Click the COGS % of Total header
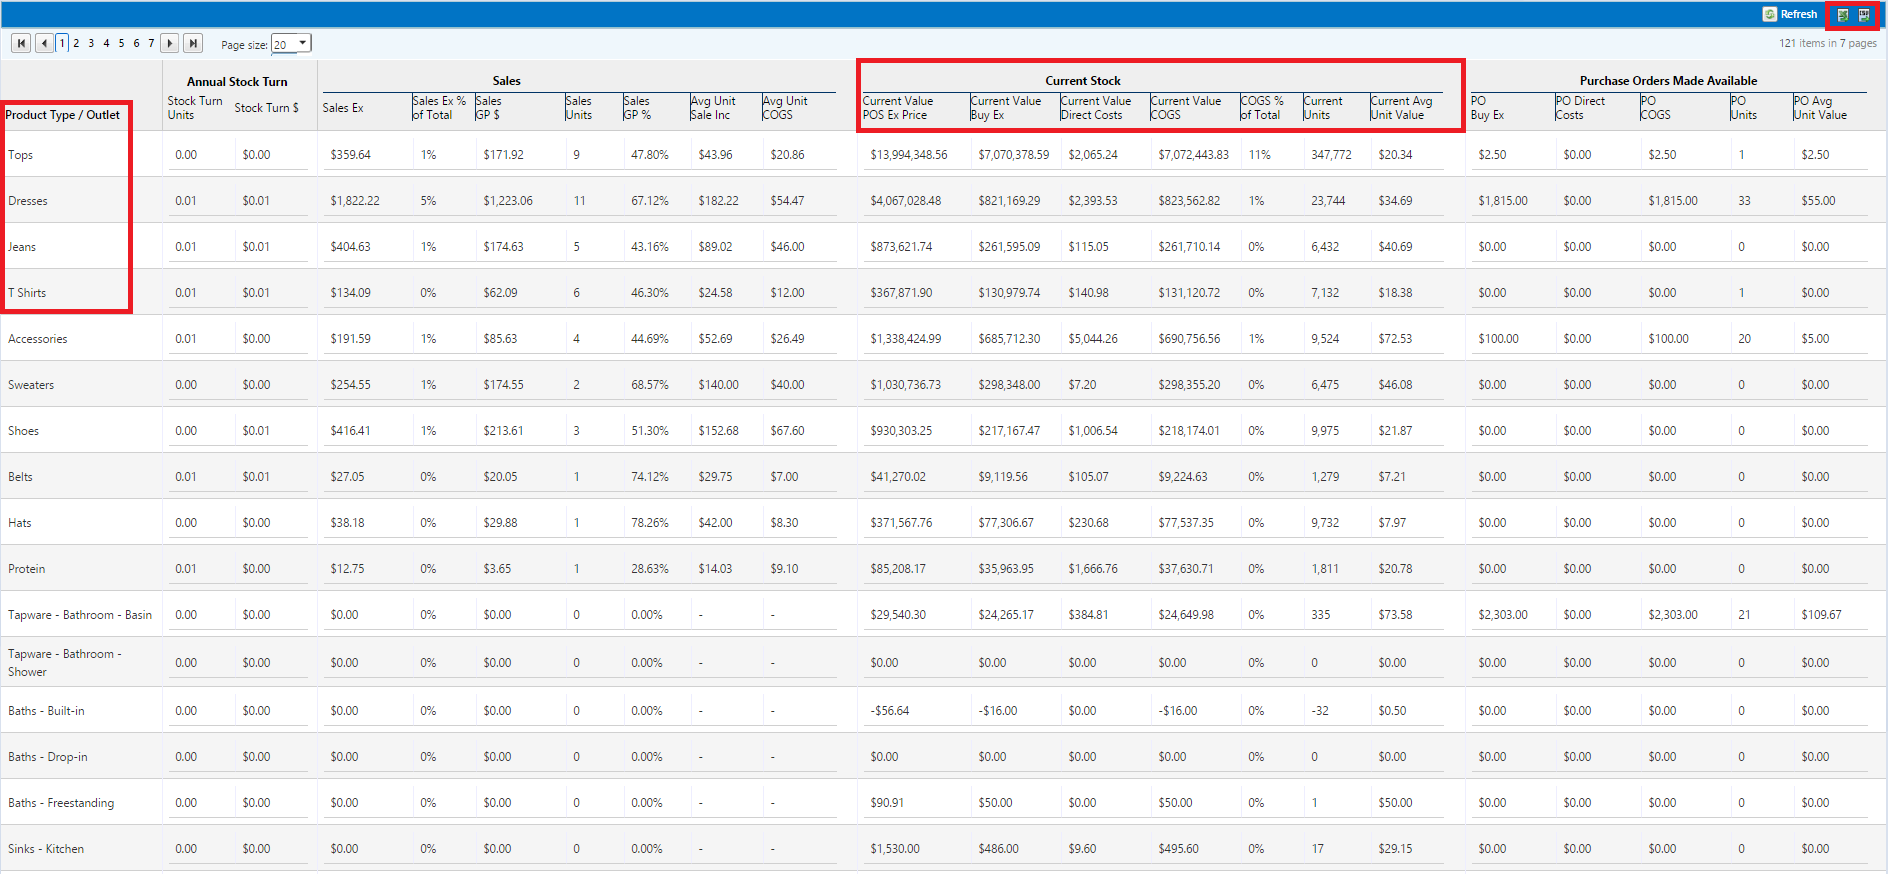 (1262, 108)
